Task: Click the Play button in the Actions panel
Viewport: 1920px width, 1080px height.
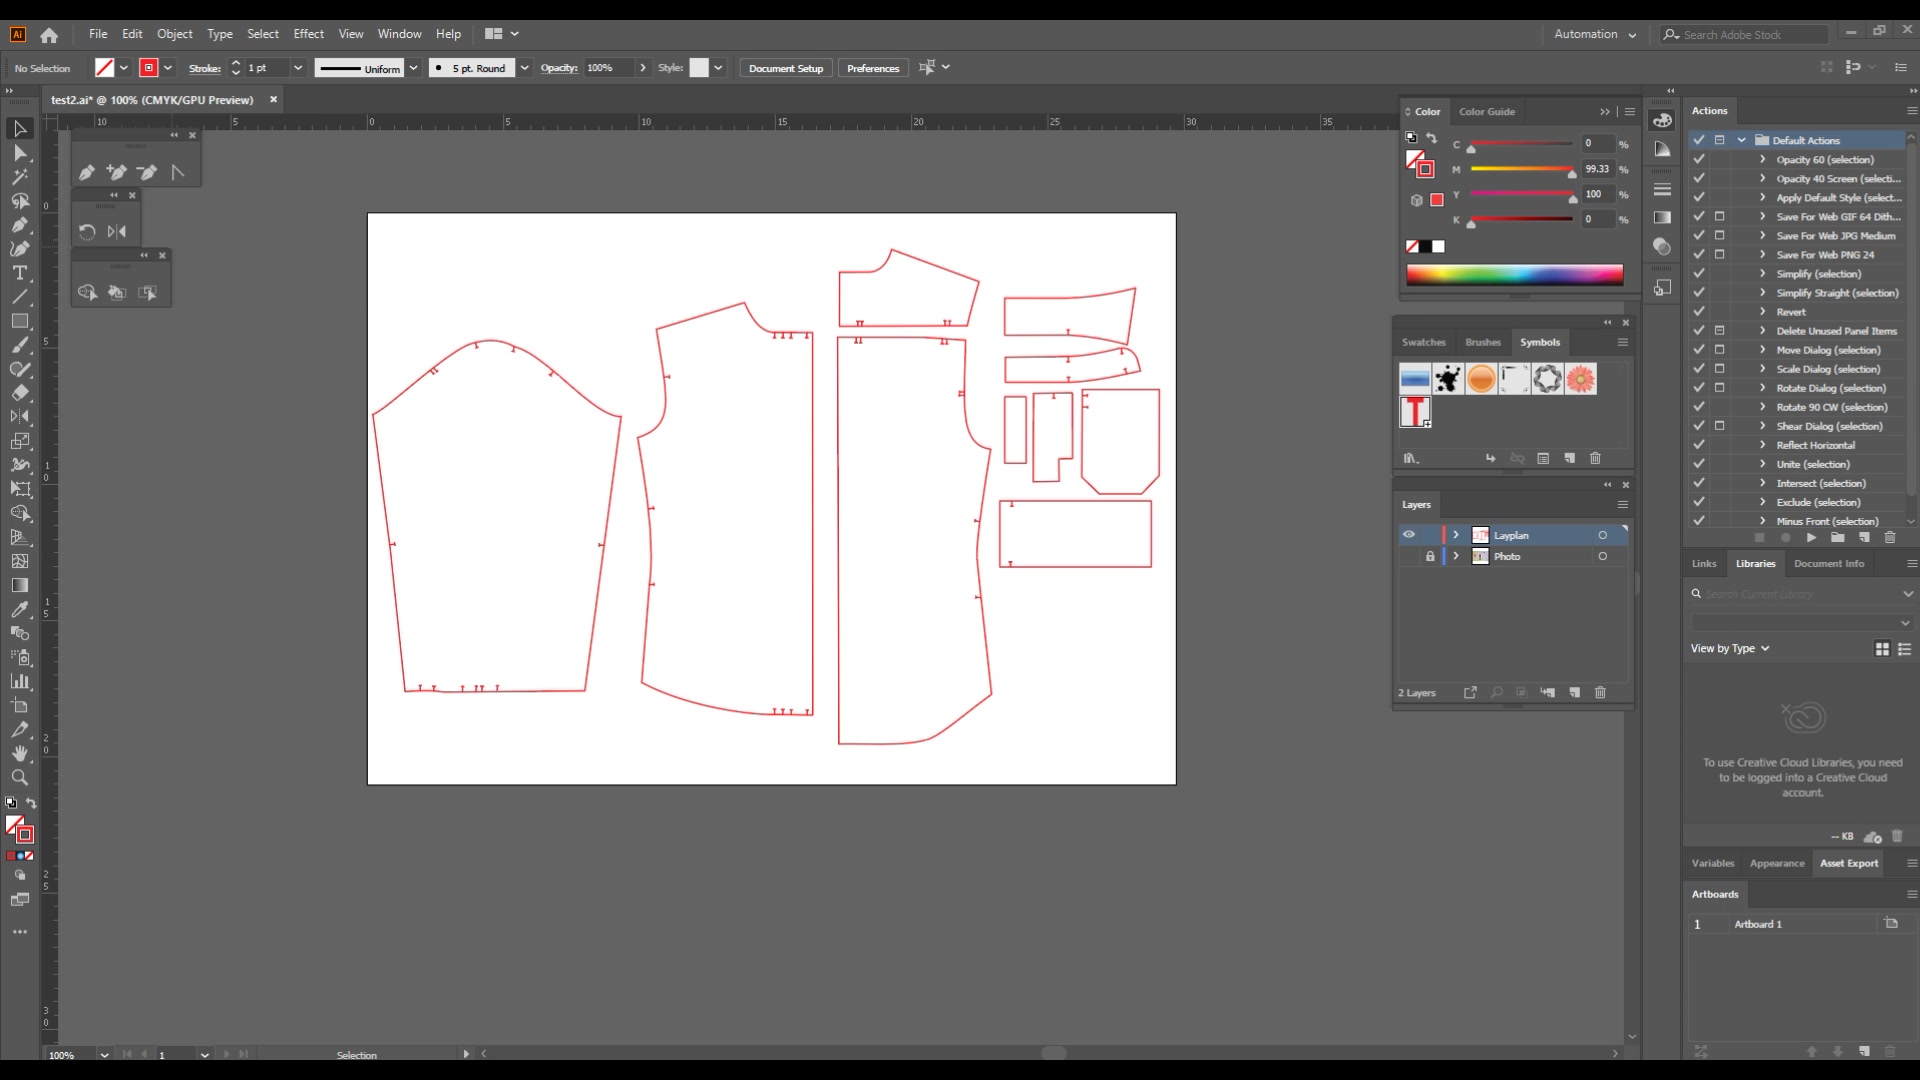Action: pyautogui.click(x=1811, y=538)
